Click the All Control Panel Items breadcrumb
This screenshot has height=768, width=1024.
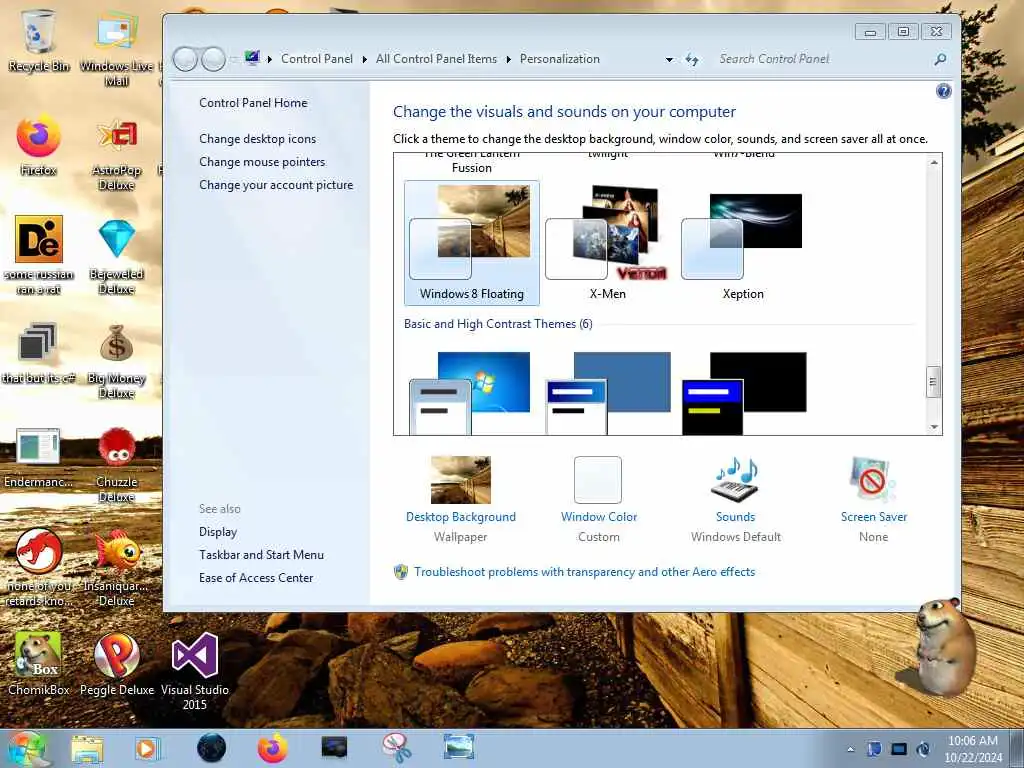coord(436,59)
